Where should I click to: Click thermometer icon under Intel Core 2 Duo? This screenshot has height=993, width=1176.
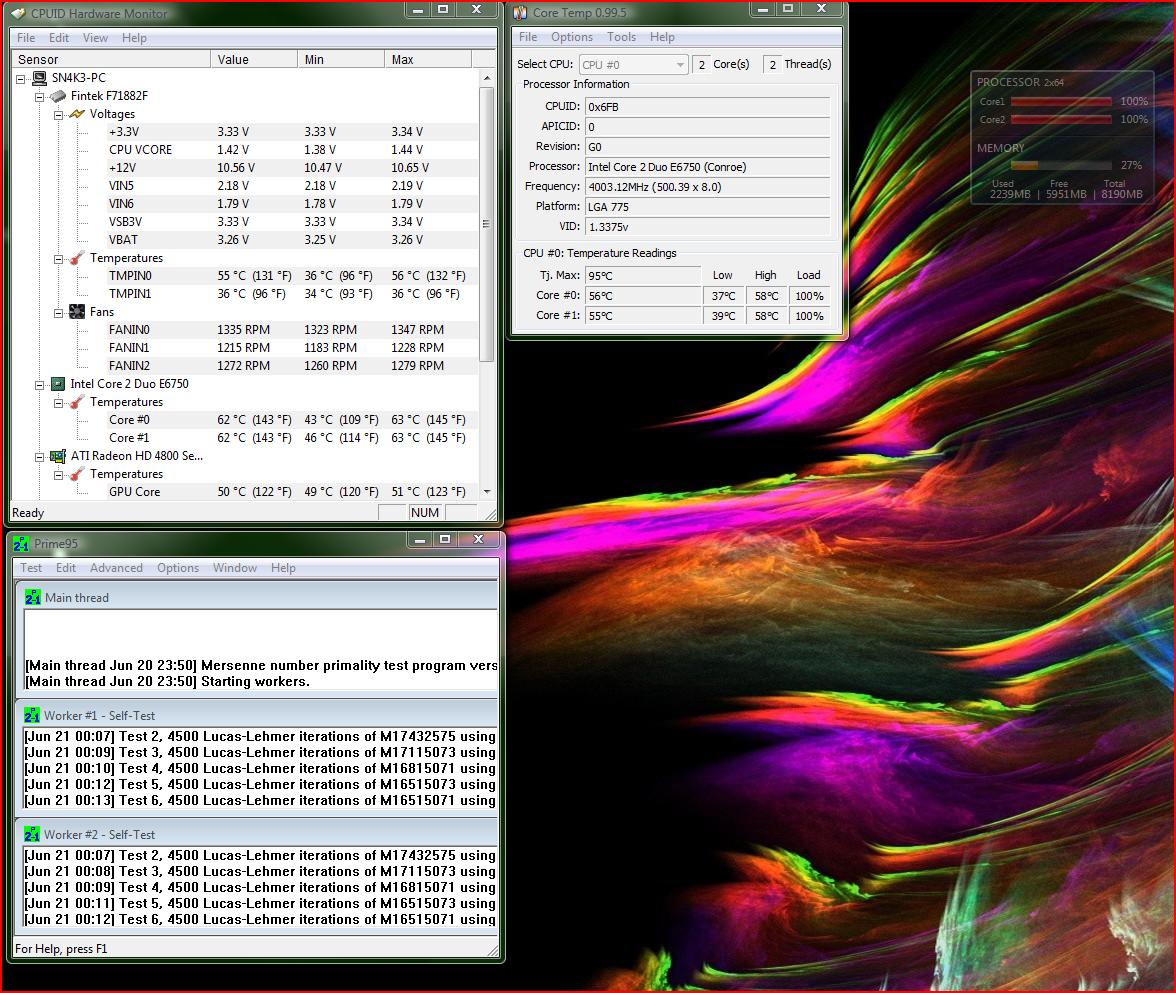coord(76,402)
